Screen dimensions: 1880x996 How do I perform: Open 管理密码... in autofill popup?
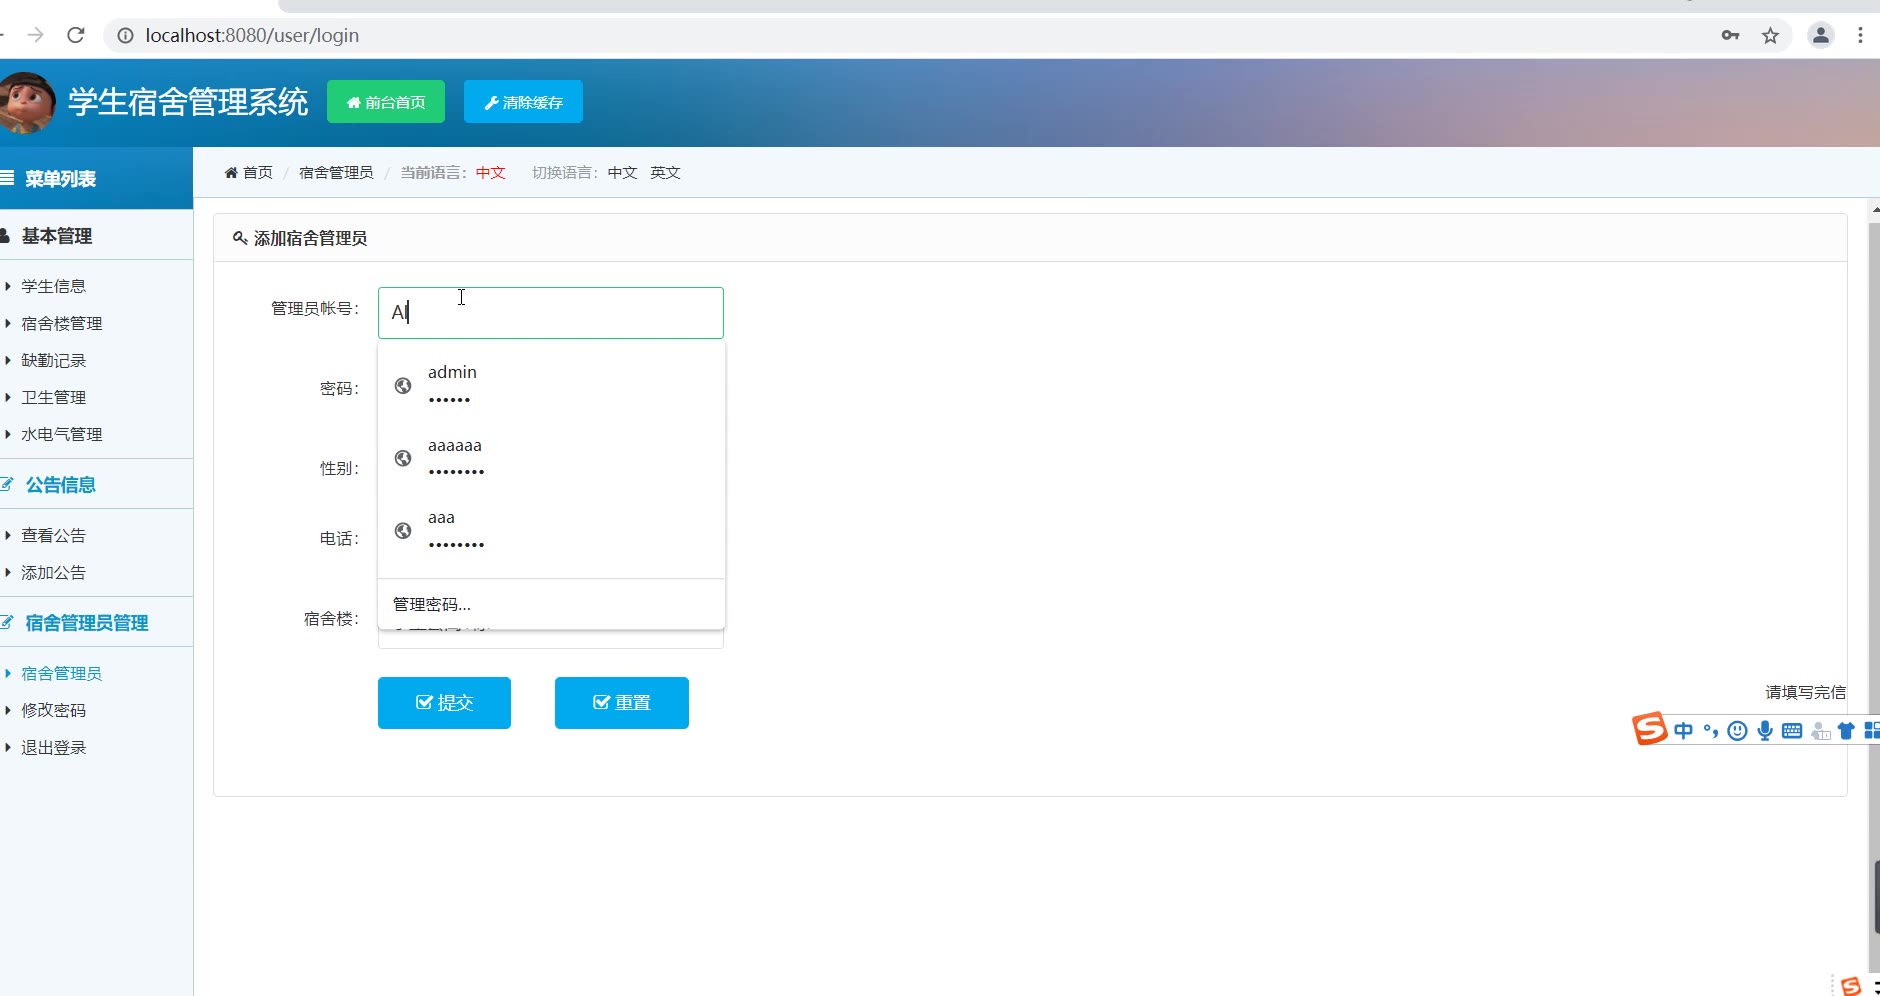click(x=551, y=604)
